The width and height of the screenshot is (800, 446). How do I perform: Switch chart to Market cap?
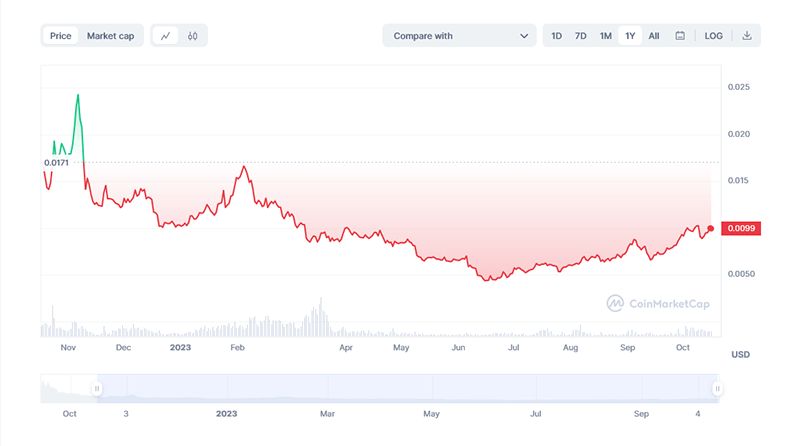click(110, 36)
